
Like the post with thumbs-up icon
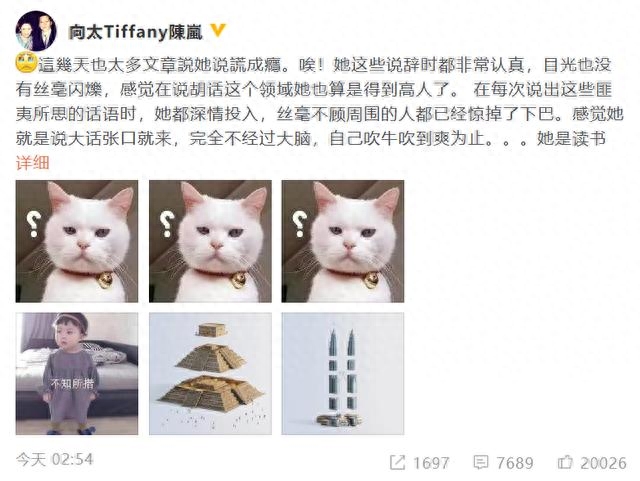[565, 462]
